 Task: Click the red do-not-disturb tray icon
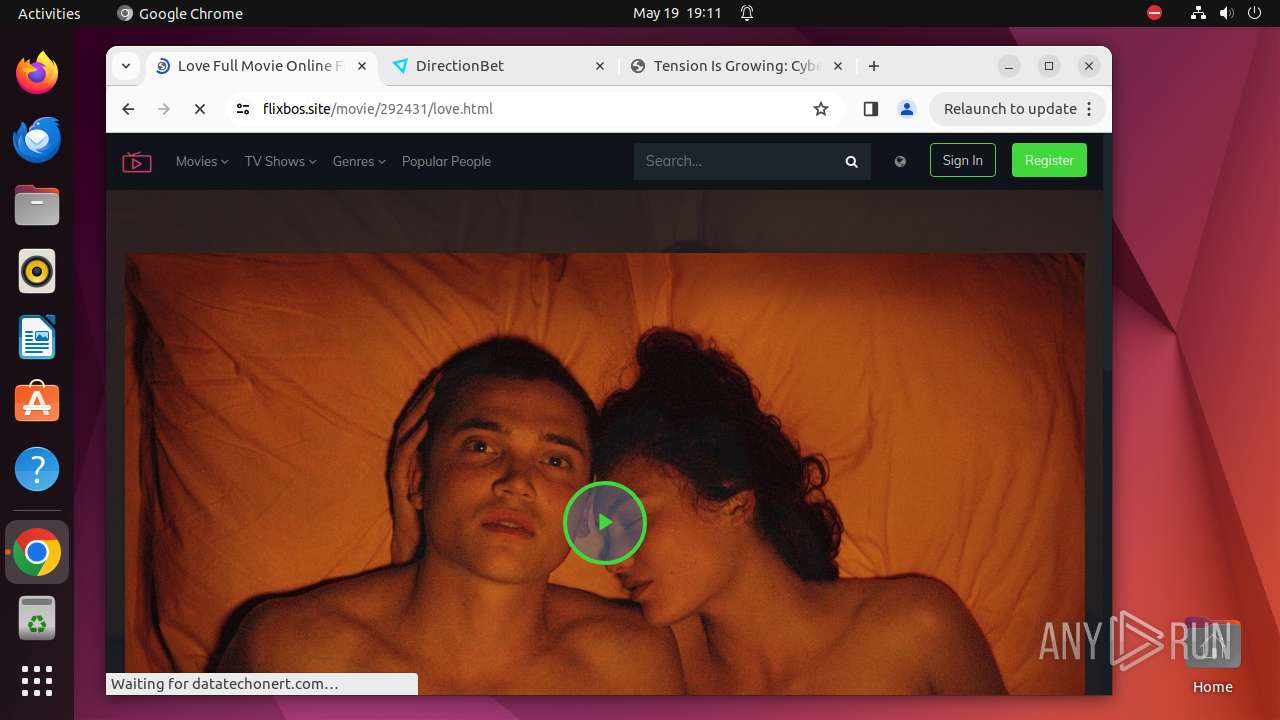pyautogui.click(x=1154, y=13)
